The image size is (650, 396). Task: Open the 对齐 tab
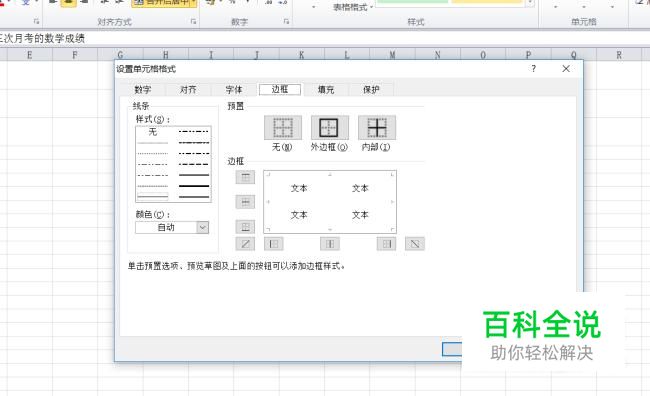click(188, 90)
